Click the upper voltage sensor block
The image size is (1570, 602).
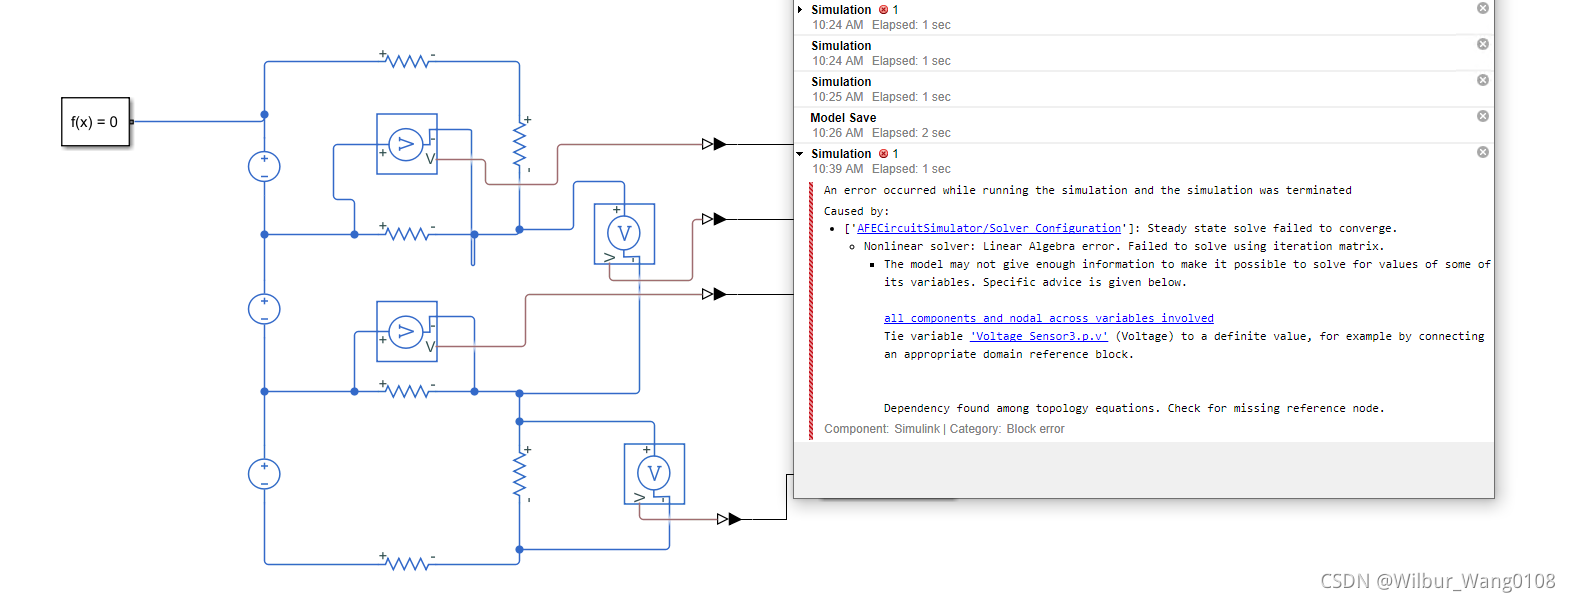[624, 234]
